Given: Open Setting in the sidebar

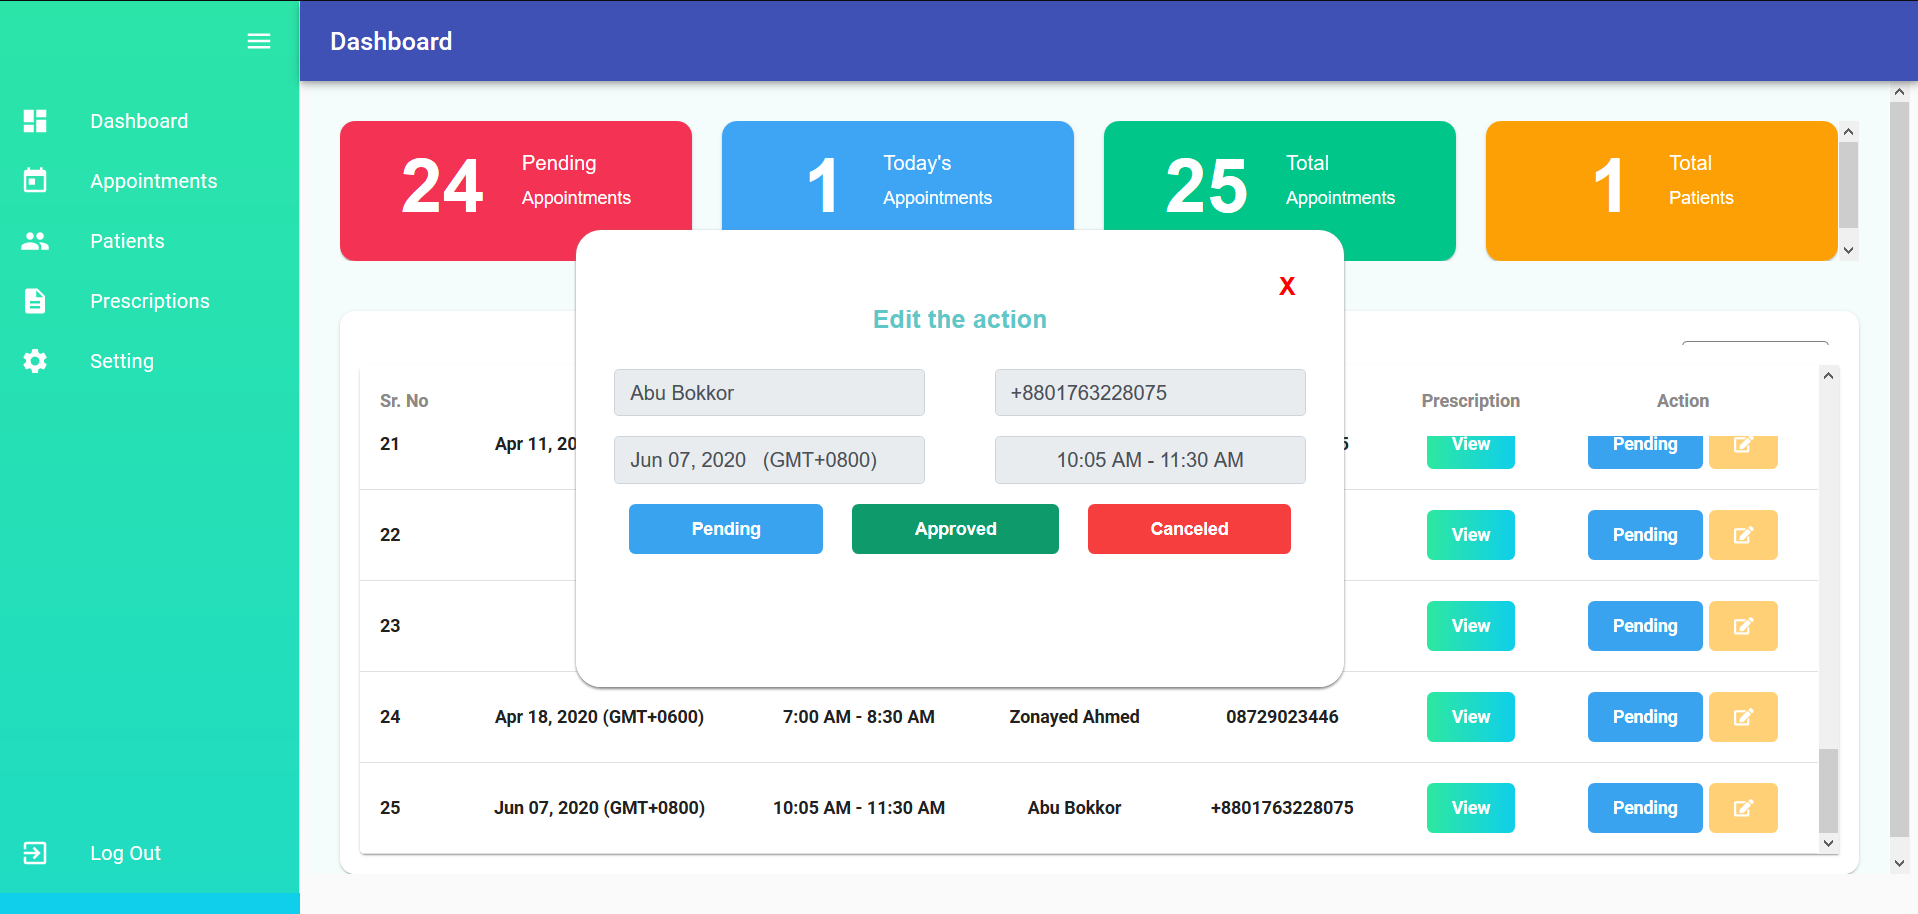Looking at the screenshot, I should pyautogui.click(x=122, y=361).
